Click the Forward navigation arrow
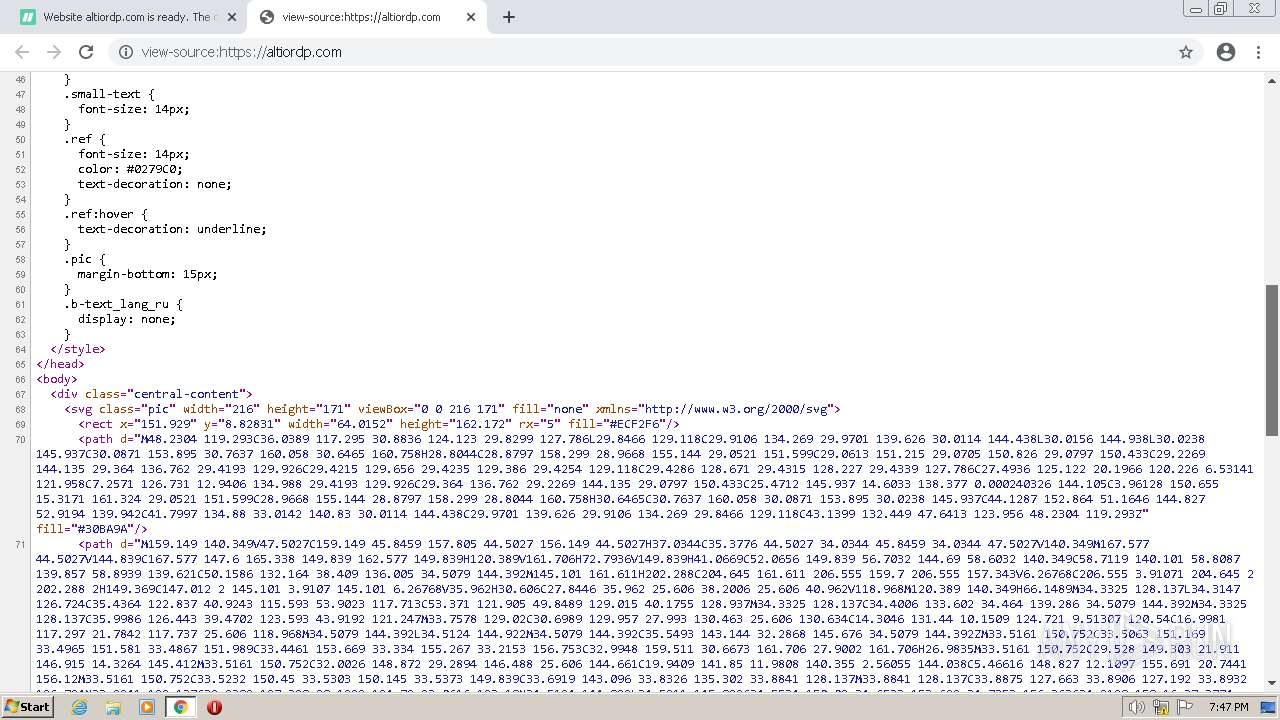This screenshot has height=720, width=1280. 54,52
